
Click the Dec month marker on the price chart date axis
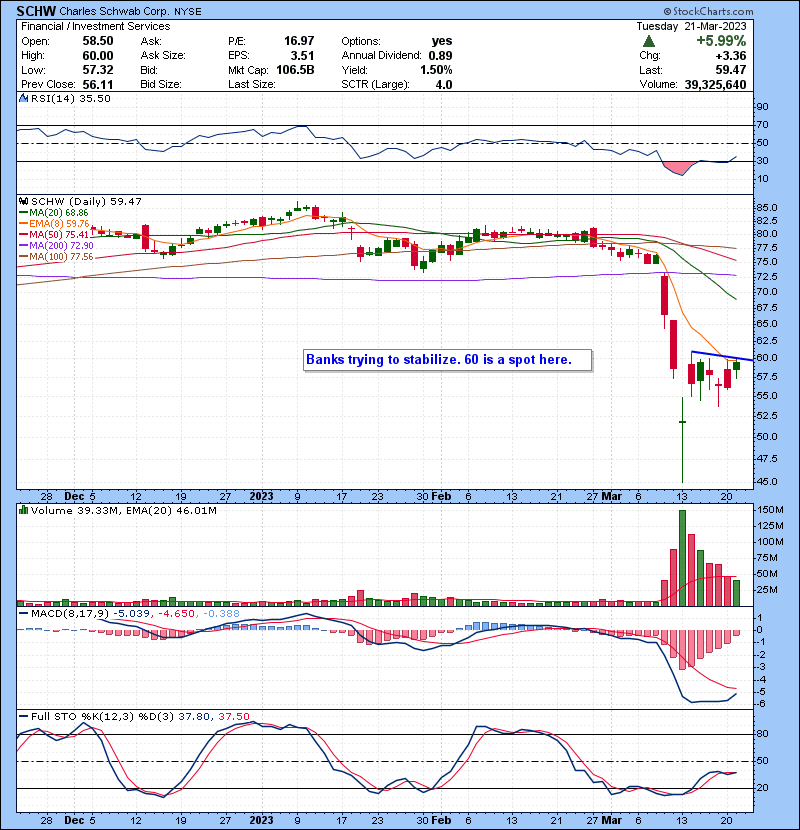click(74, 497)
